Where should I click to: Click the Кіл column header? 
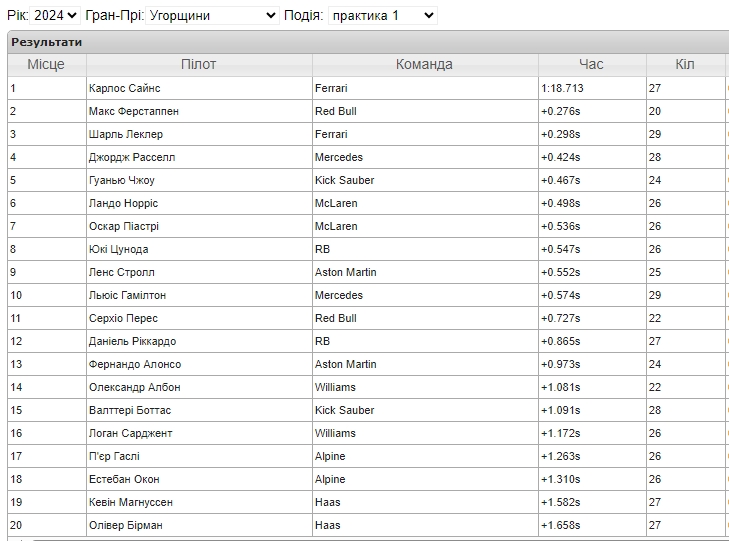tap(685, 65)
